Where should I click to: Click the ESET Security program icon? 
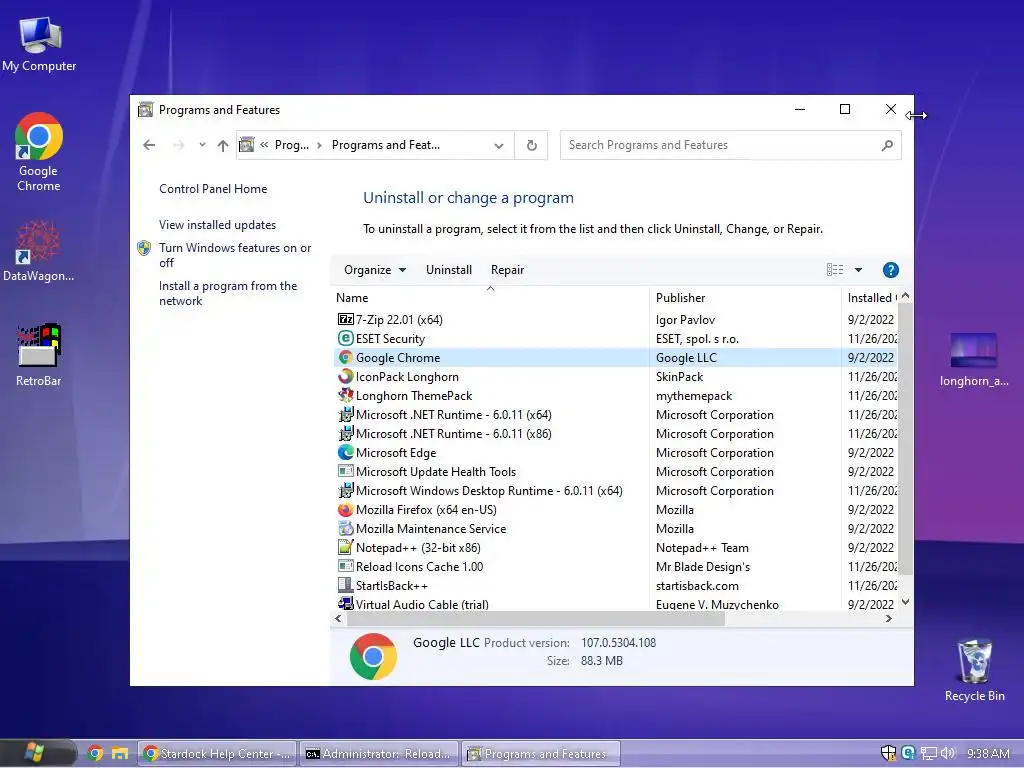point(345,338)
